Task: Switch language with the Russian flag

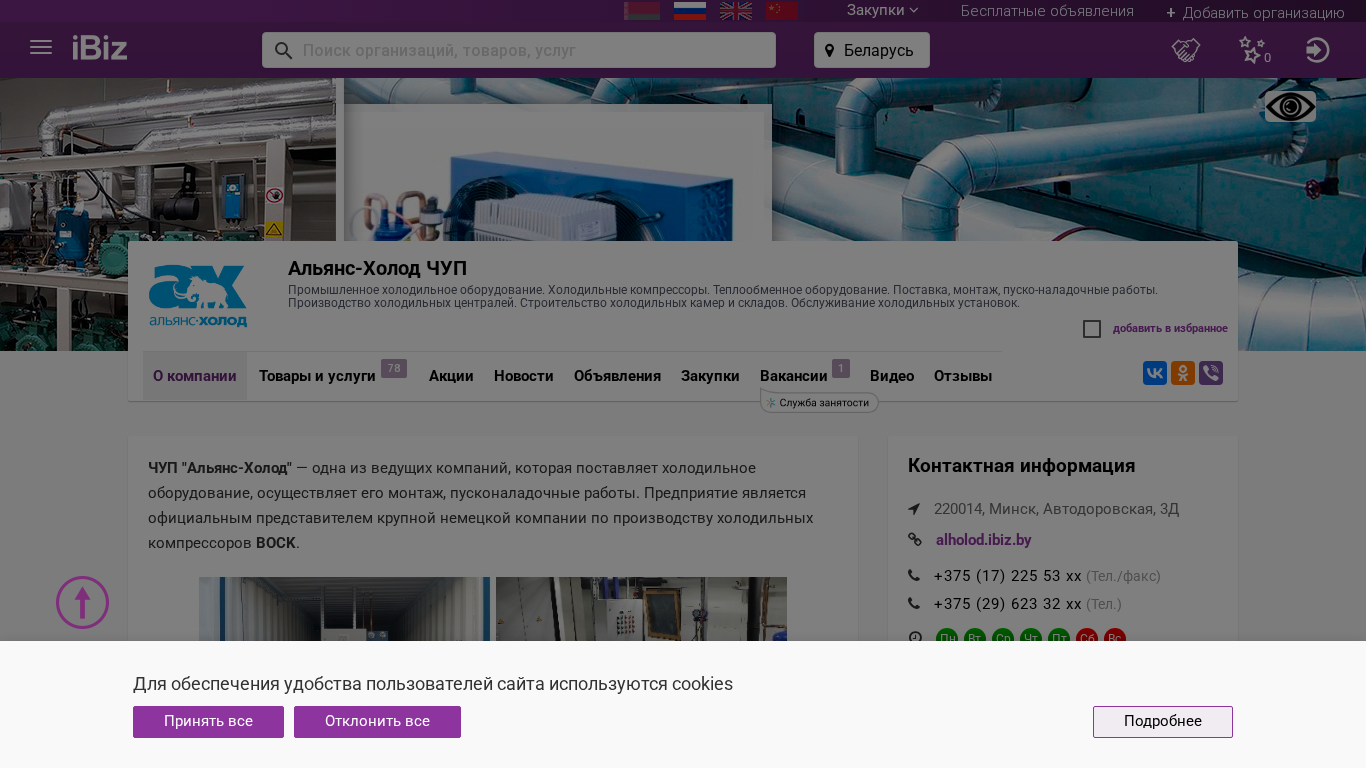Action: [x=690, y=11]
